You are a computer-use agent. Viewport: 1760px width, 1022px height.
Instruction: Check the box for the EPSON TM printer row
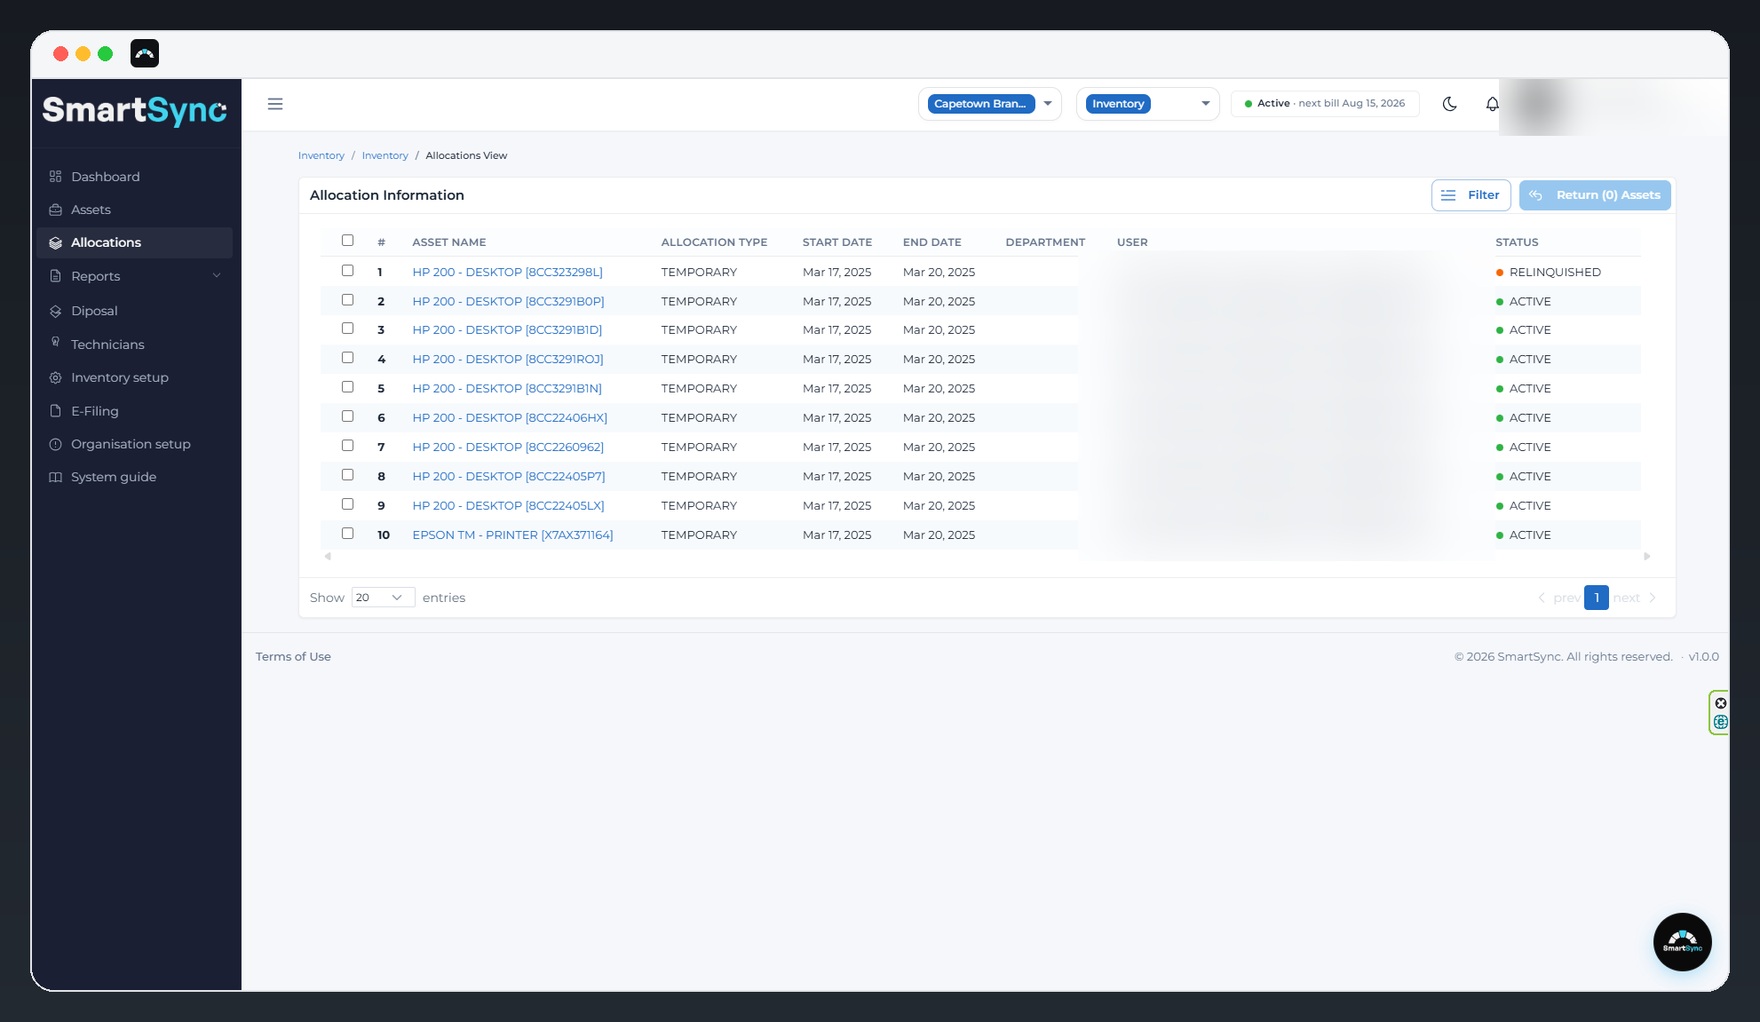pyautogui.click(x=348, y=533)
